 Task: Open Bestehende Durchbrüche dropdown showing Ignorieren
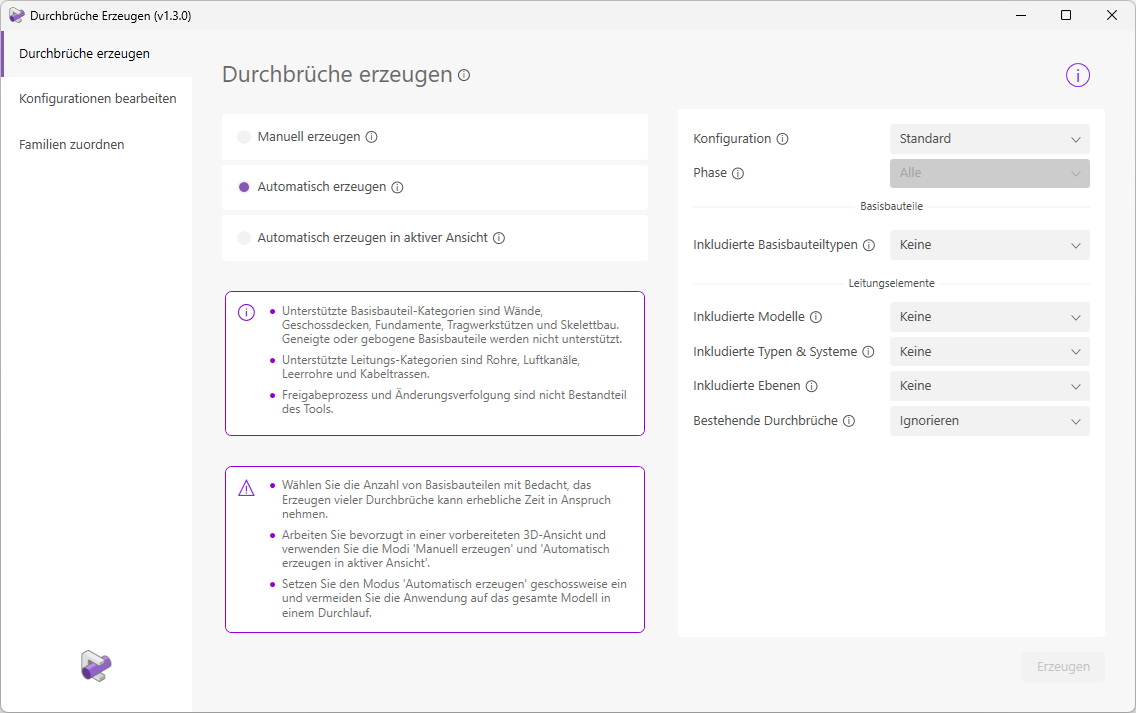point(989,421)
